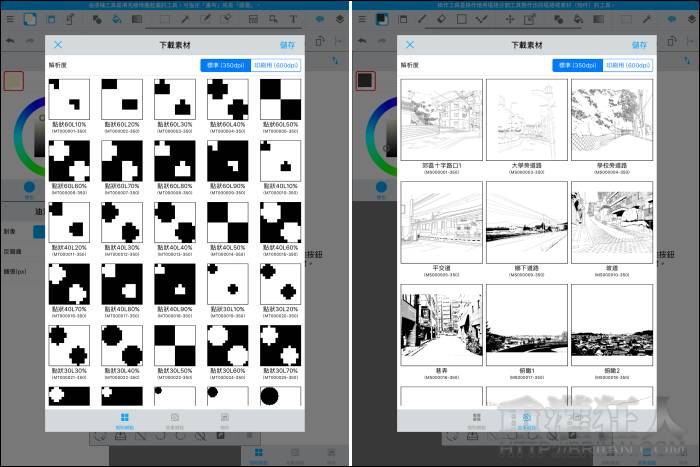Viewport: 700px width, 467px height.
Task: Select tone thumbnail 點狀40L50%
Action: point(228,222)
